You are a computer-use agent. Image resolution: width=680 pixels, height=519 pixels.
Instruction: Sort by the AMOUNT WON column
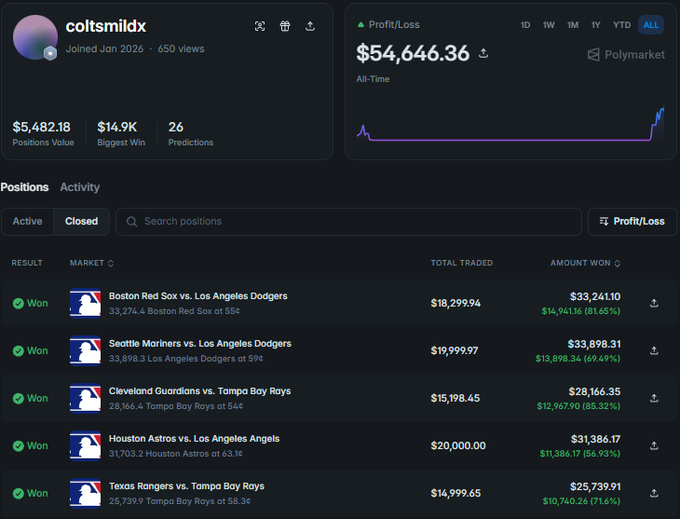pyautogui.click(x=585, y=263)
